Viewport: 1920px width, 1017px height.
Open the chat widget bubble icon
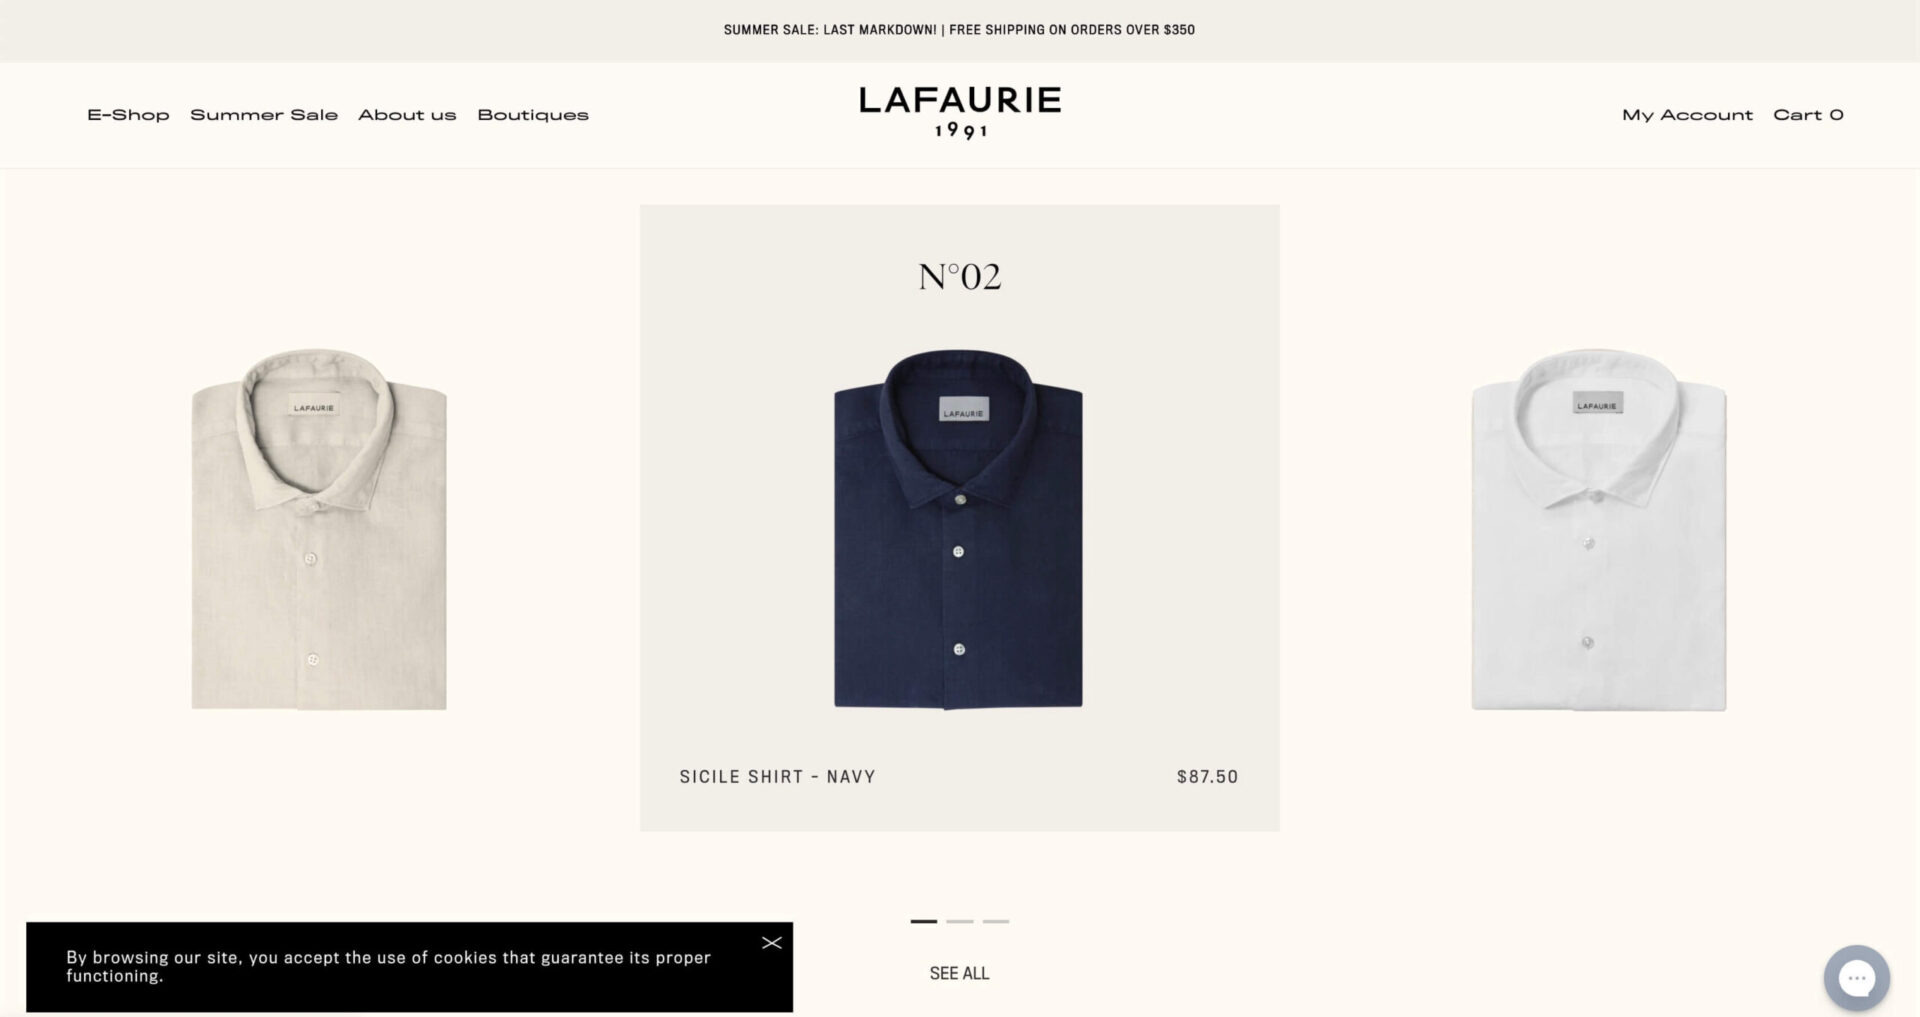coord(1856,977)
